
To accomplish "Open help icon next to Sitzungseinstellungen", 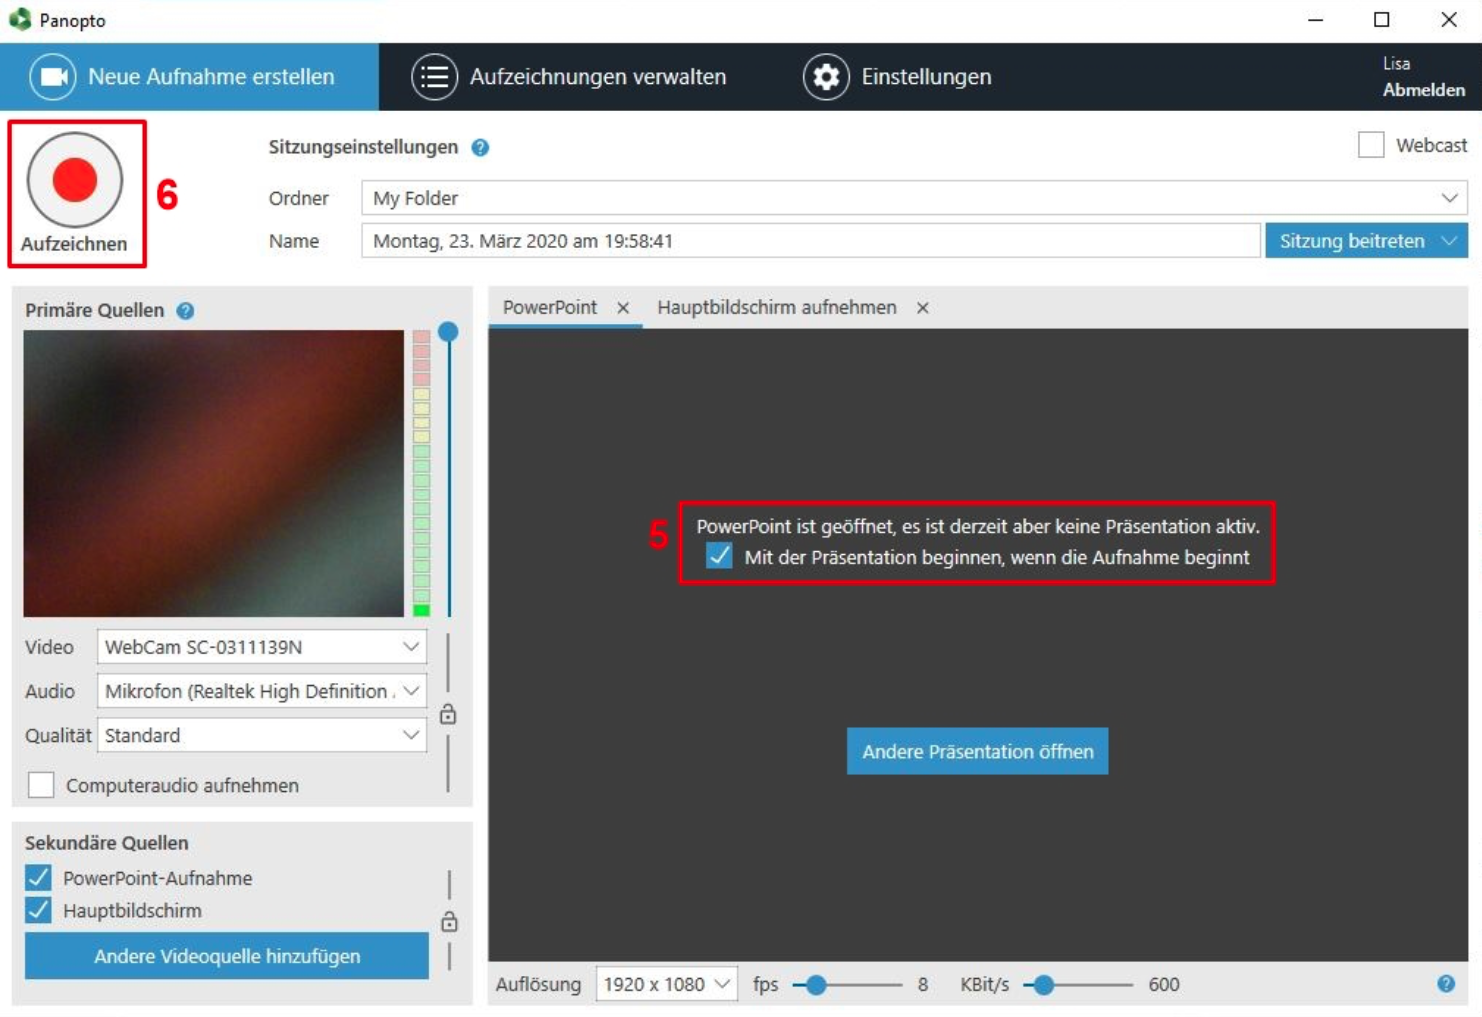I will [480, 148].
